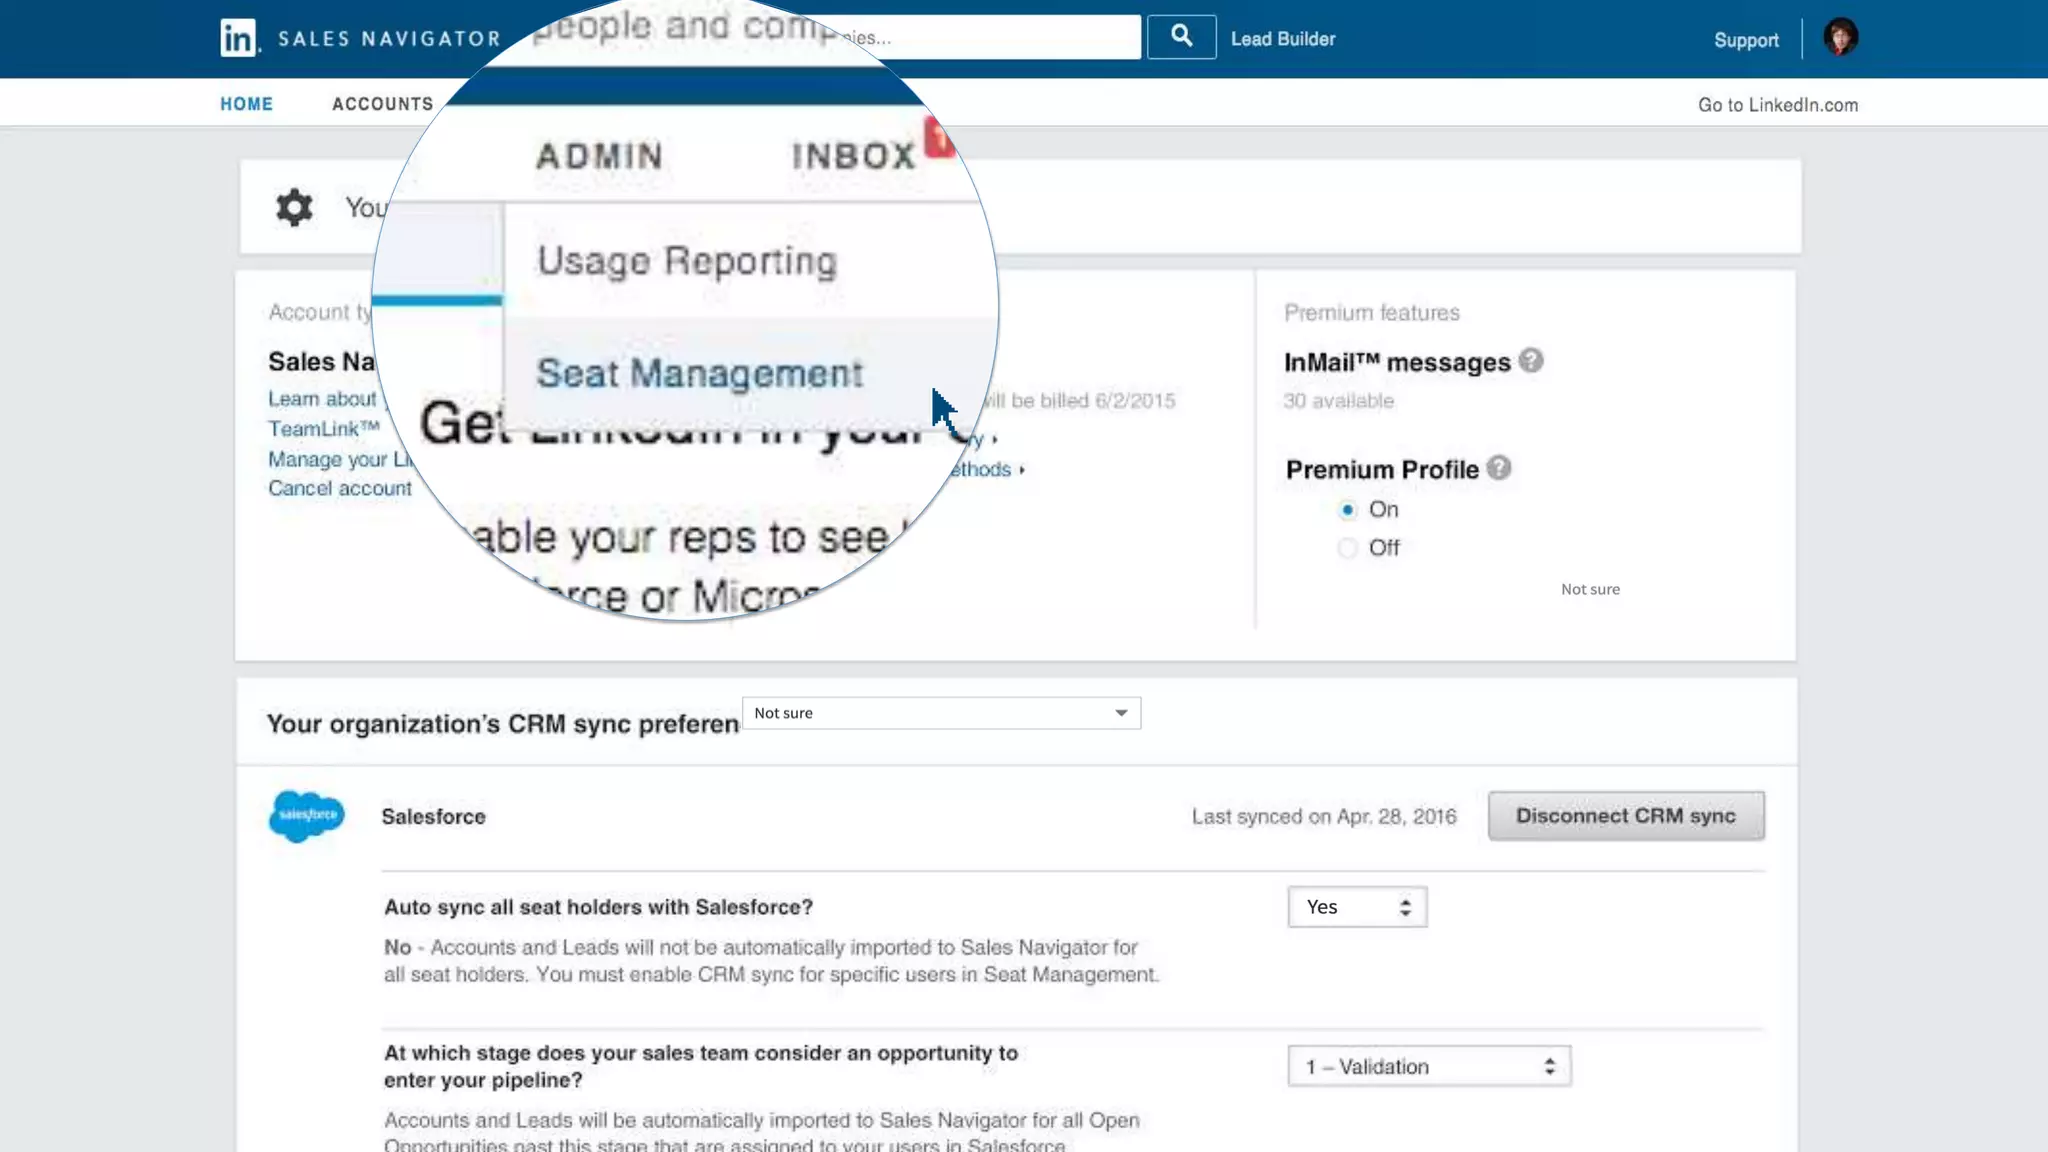Click Disconnect CRM sync button

point(1625,816)
